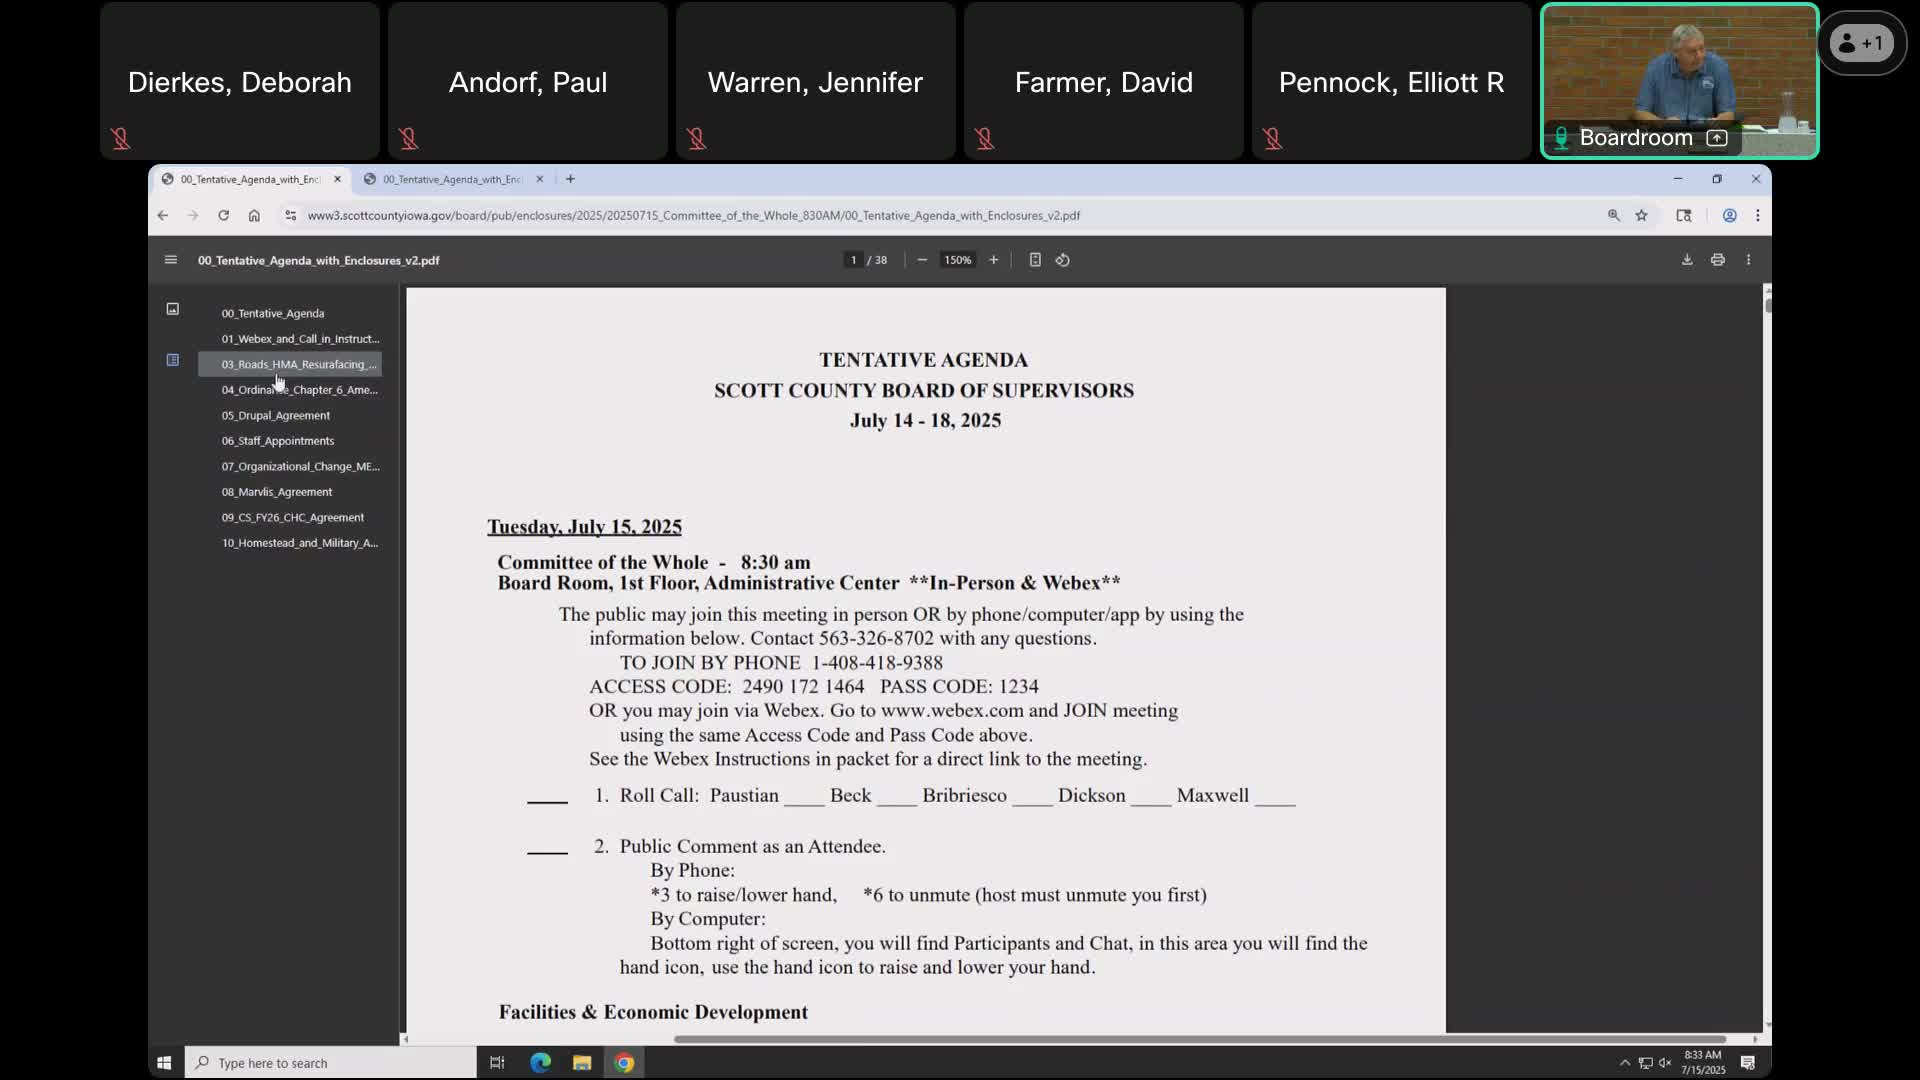Open PDF viewer more actions menu

[x=1748, y=260]
